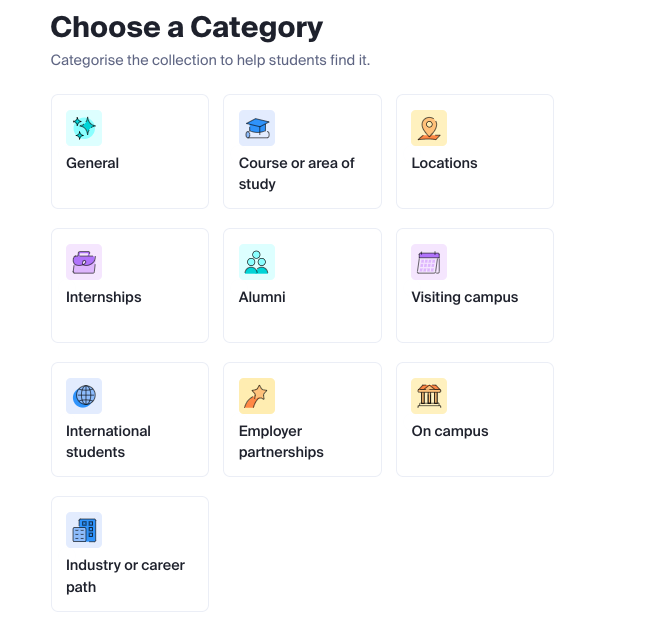Screen dimensions: 655x632
Task: Select the On campus label
Action: point(450,431)
